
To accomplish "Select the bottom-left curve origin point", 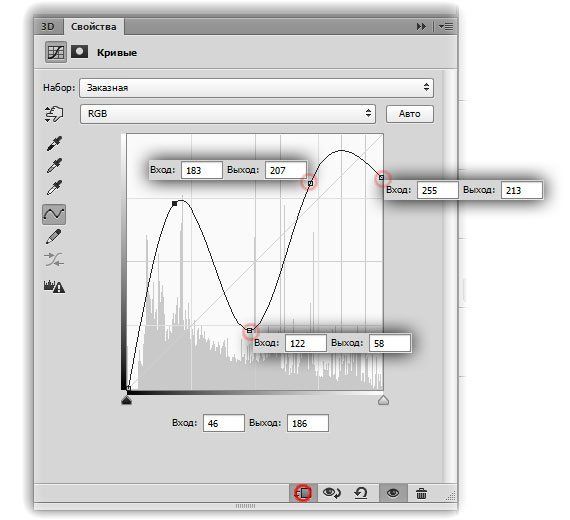I will [128, 388].
